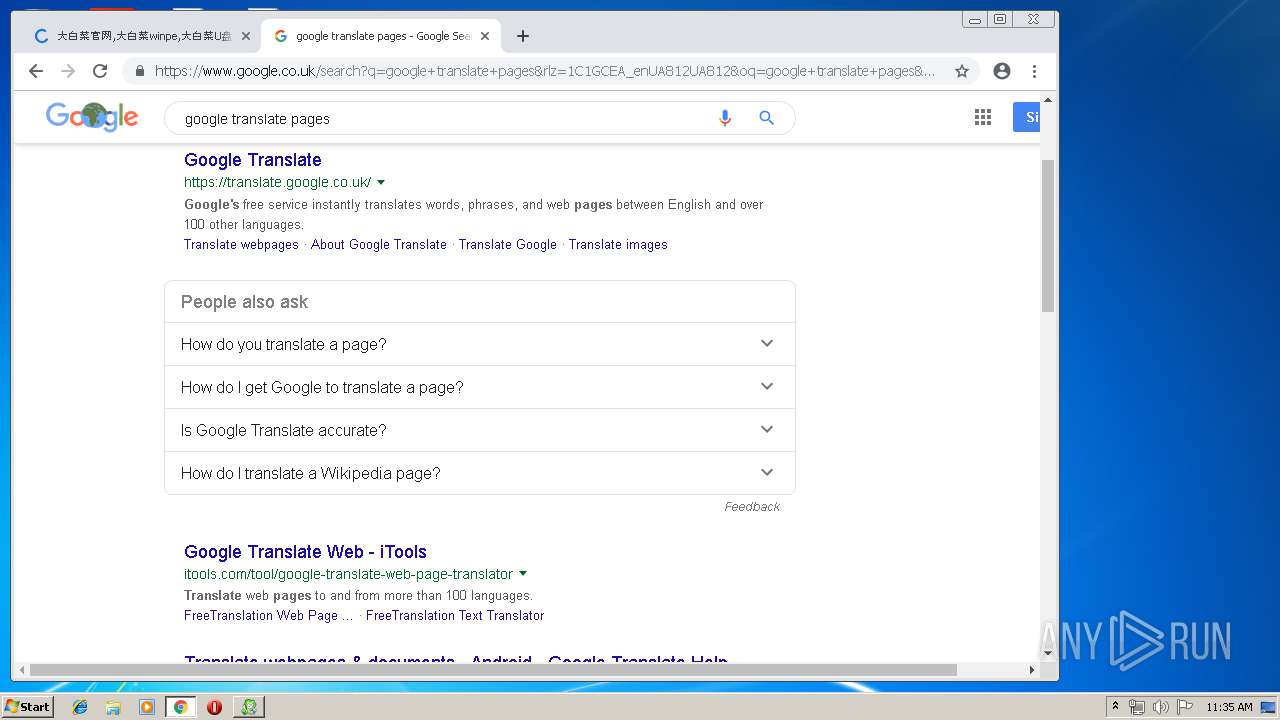Click the volume speaker tray icon
The height and width of the screenshot is (720, 1280).
point(1161,707)
